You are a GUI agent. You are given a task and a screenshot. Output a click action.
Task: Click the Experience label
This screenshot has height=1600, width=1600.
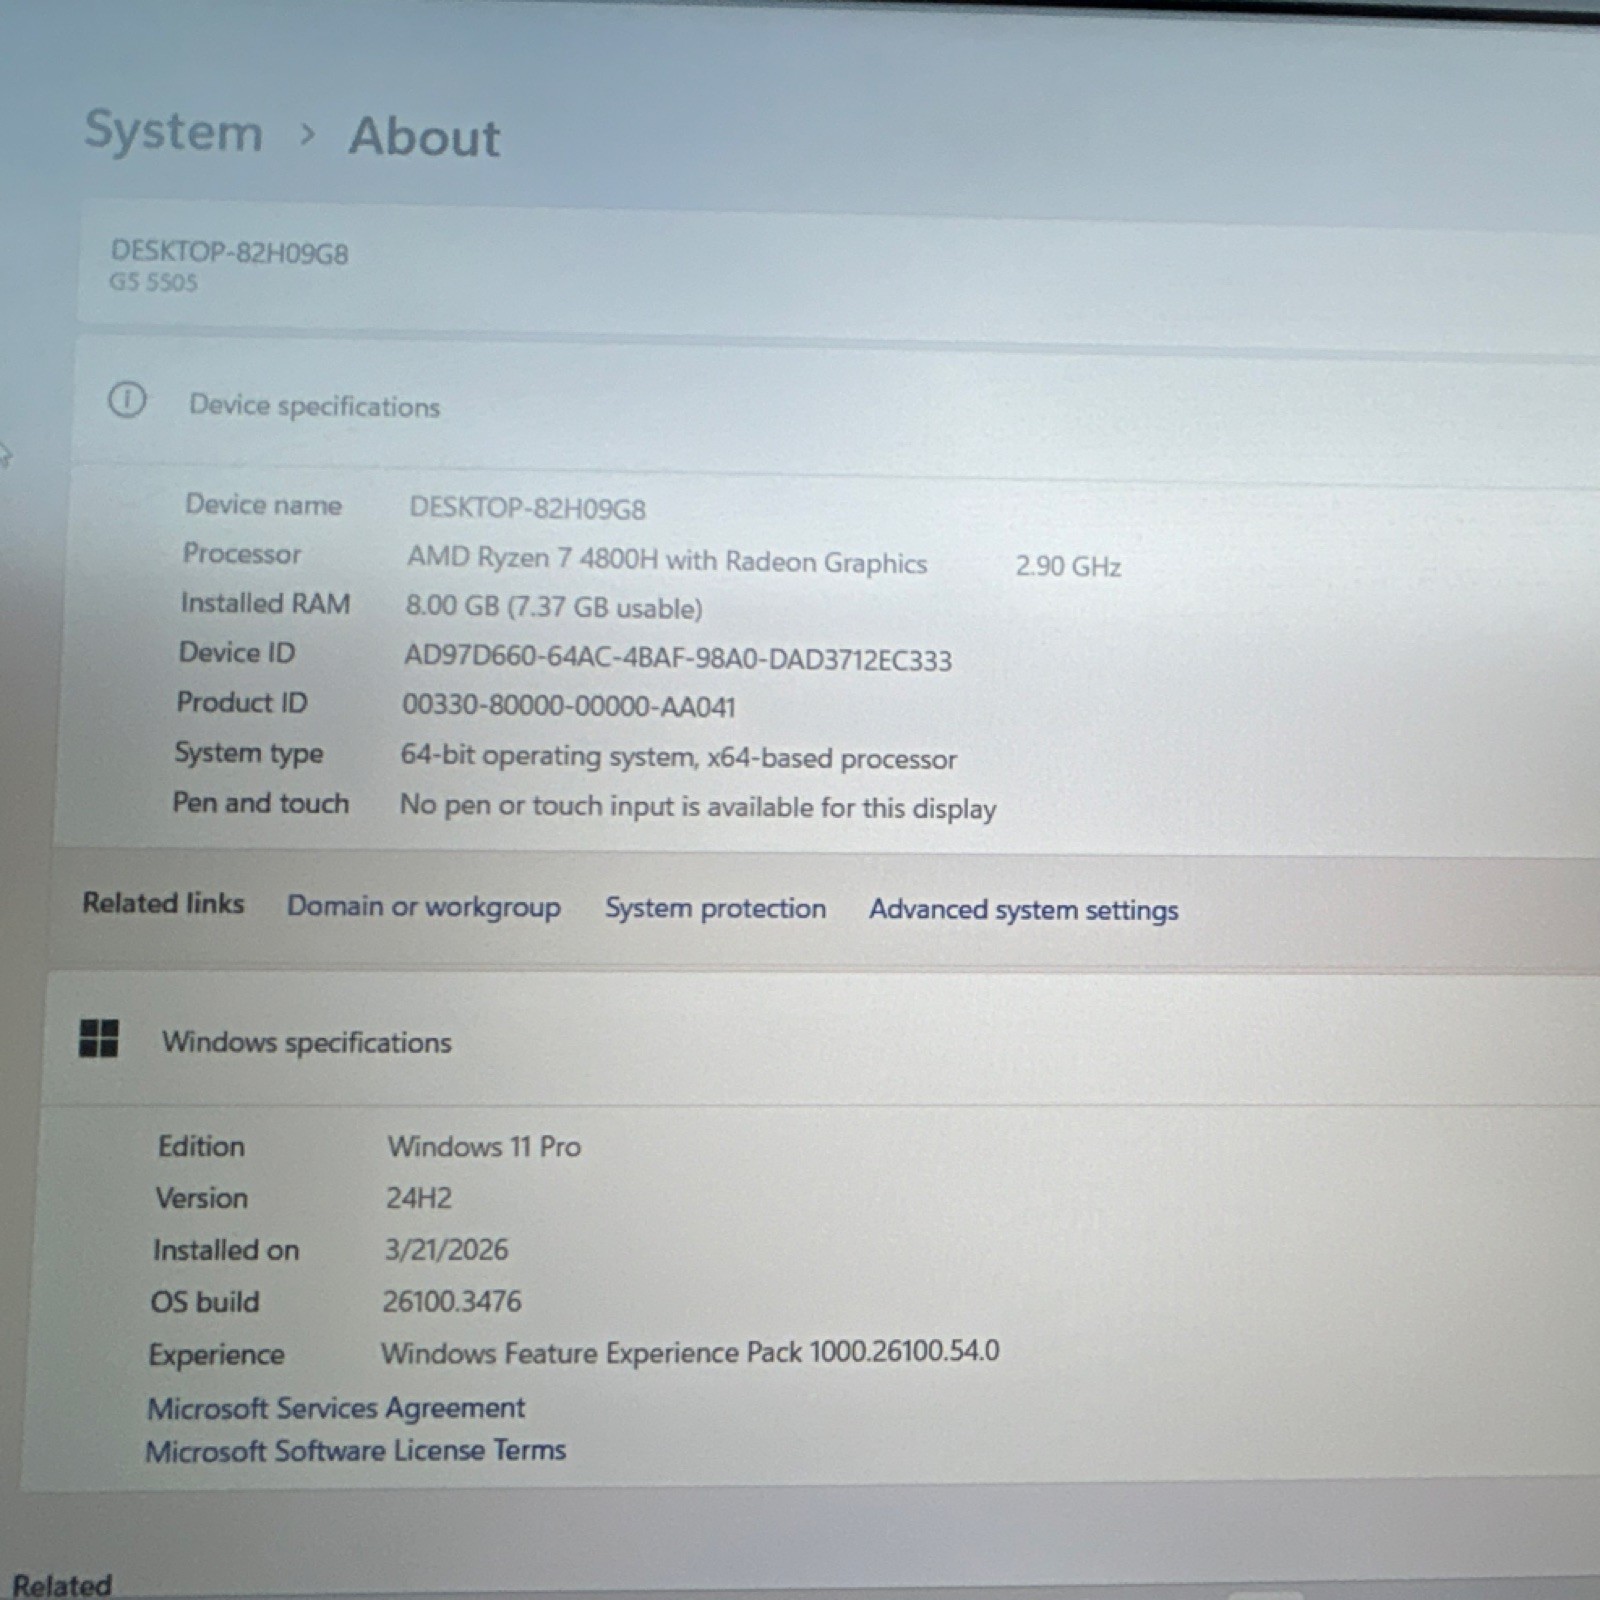pos(216,1355)
